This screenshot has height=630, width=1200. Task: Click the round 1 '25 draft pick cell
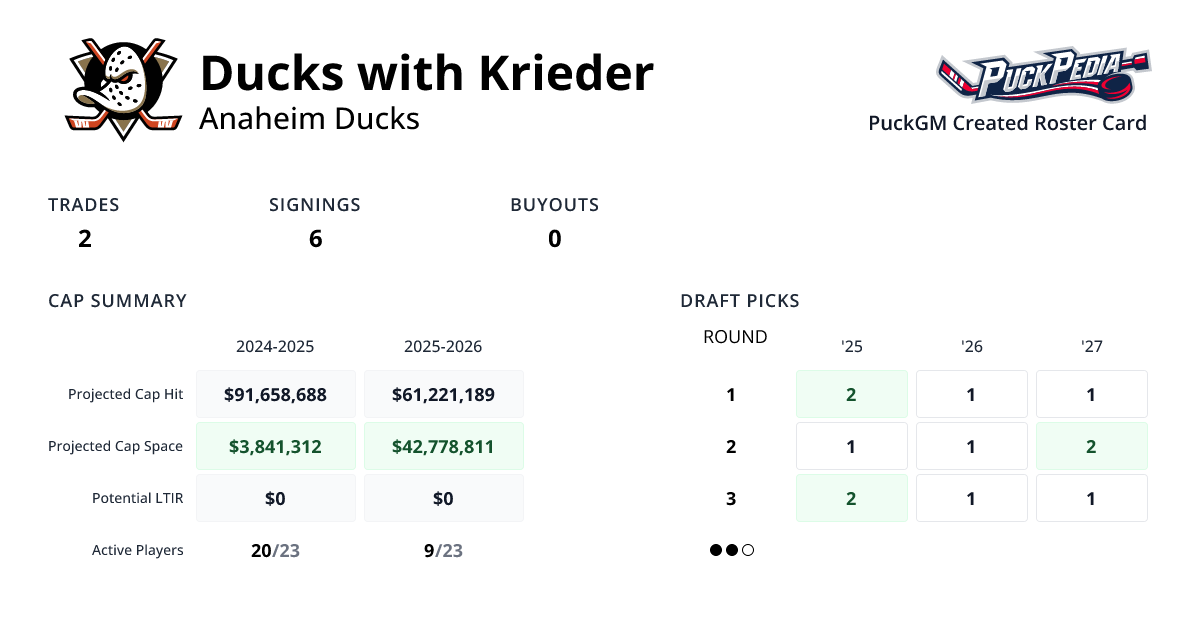(x=852, y=394)
